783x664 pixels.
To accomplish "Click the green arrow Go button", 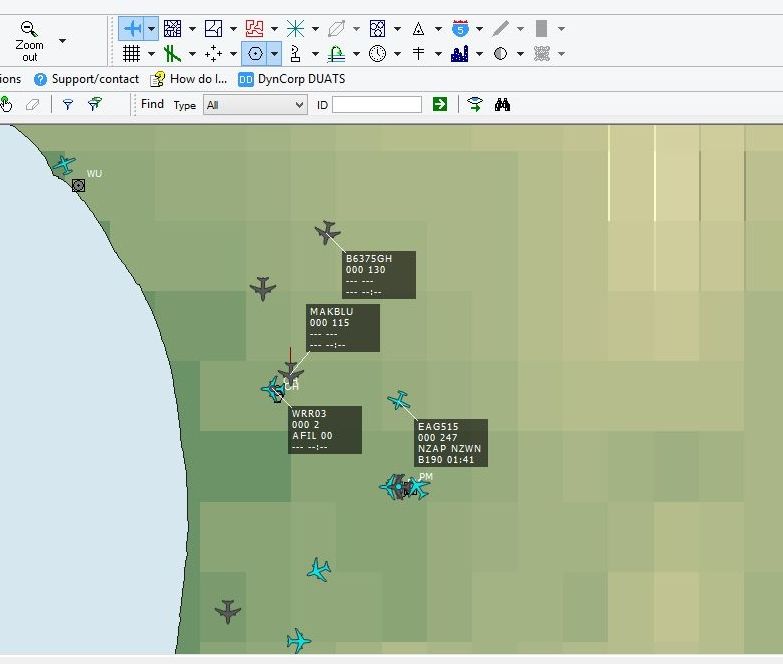I will pyautogui.click(x=440, y=104).
